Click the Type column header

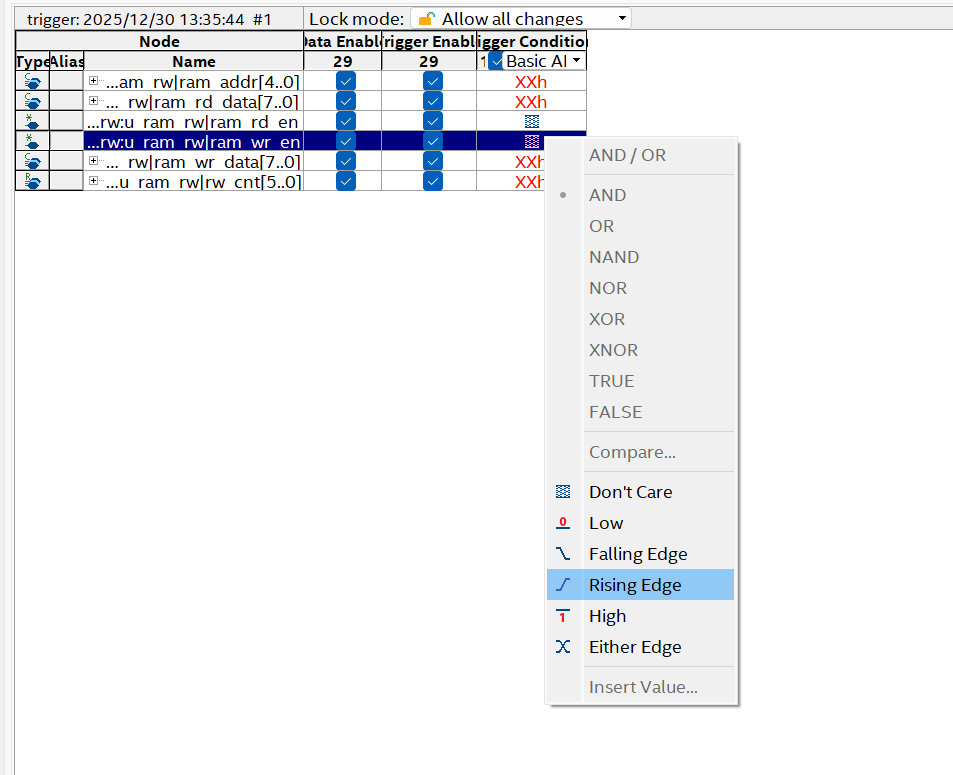(x=32, y=61)
